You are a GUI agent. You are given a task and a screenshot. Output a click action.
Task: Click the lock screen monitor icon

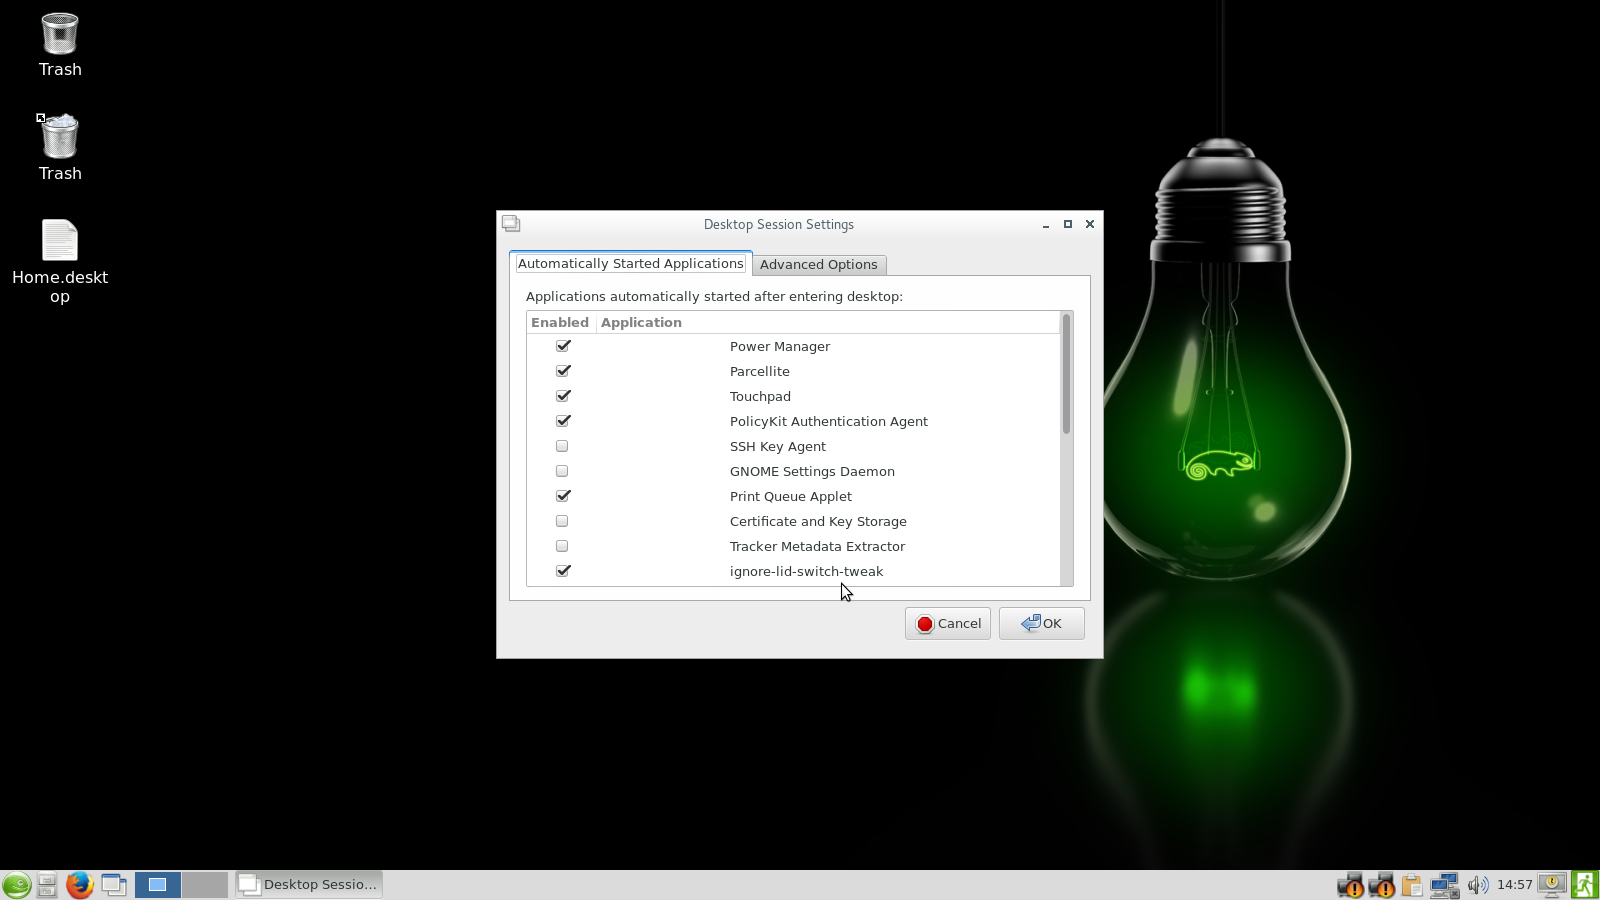click(x=1552, y=884)
